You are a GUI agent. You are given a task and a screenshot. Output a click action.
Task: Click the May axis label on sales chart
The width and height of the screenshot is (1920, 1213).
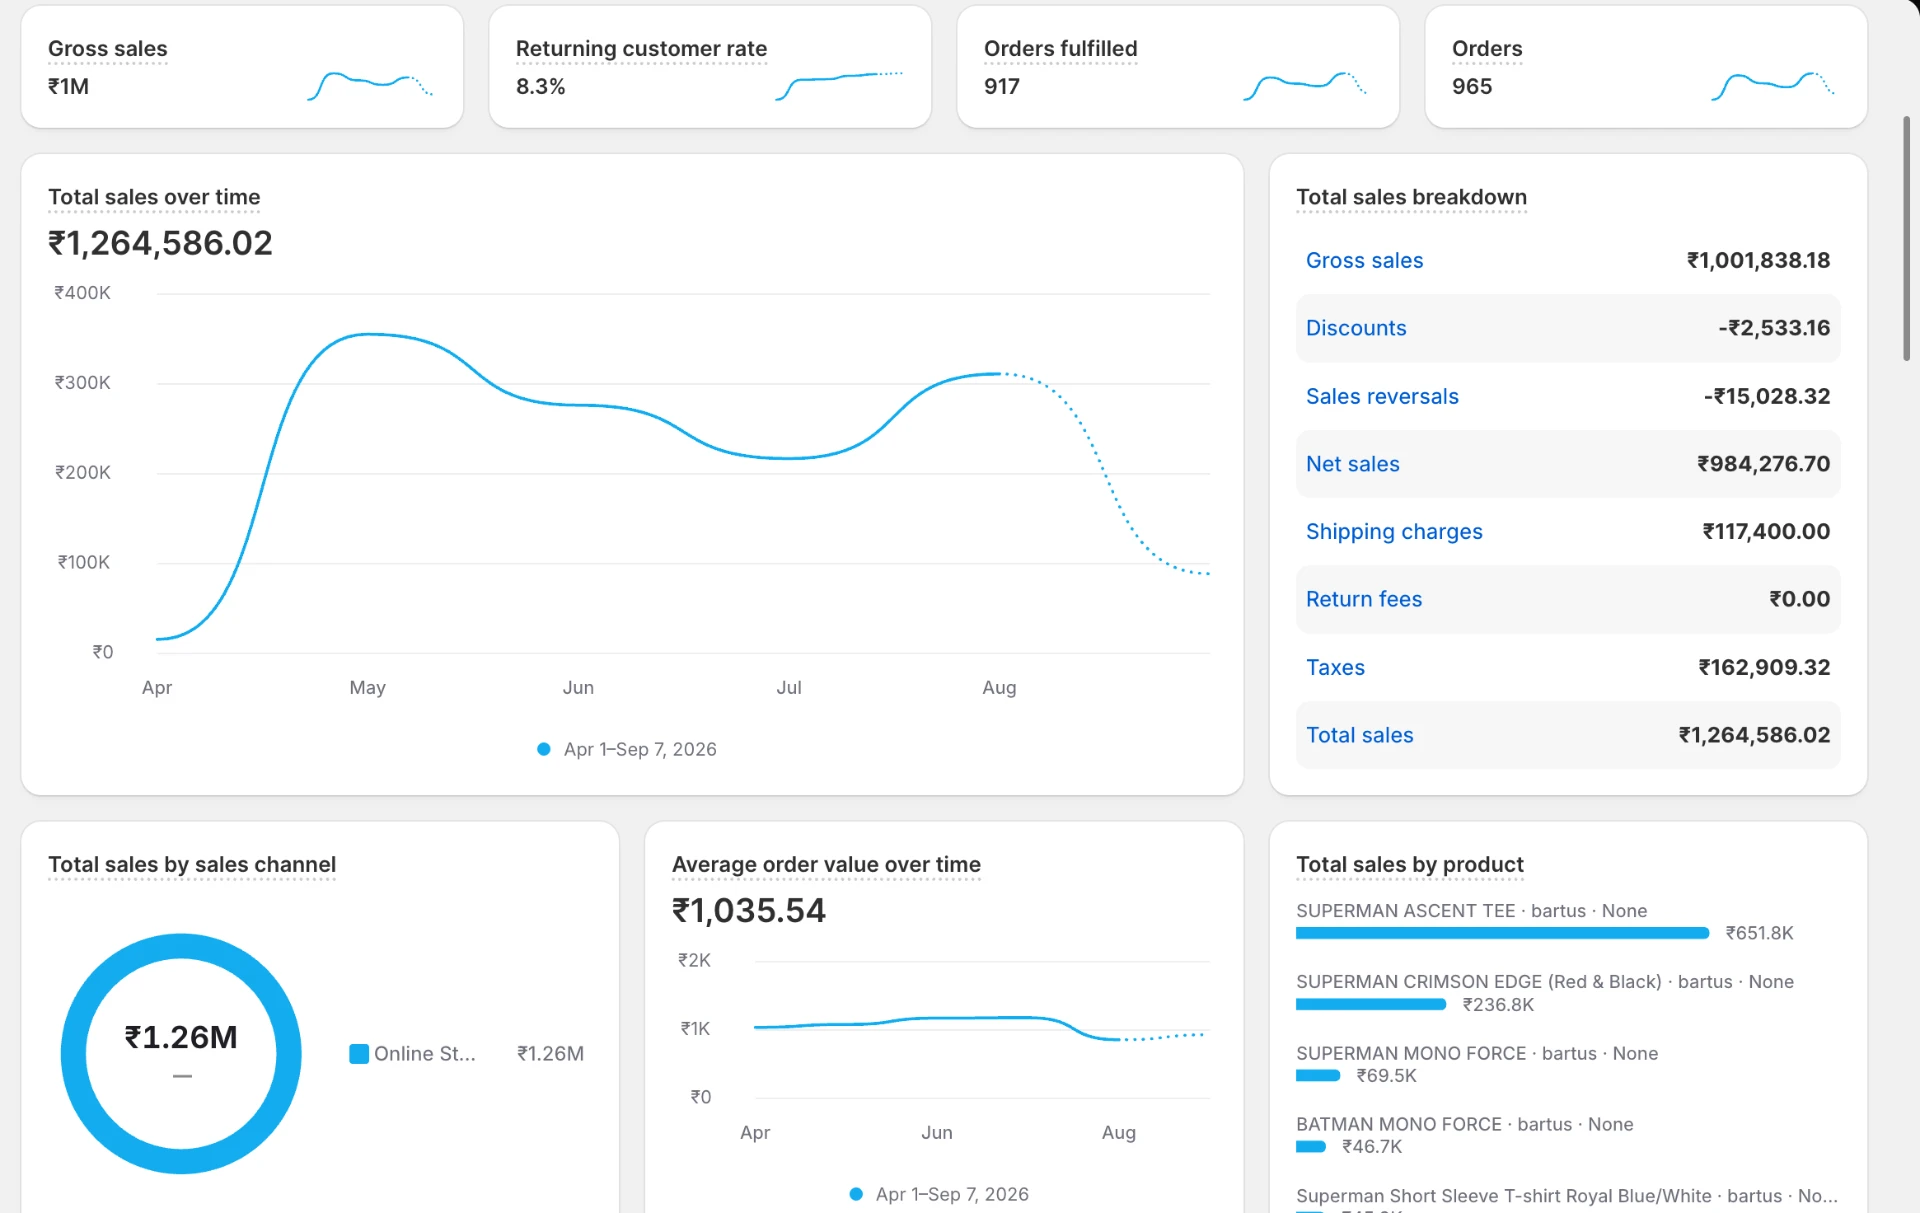[367, 687]
